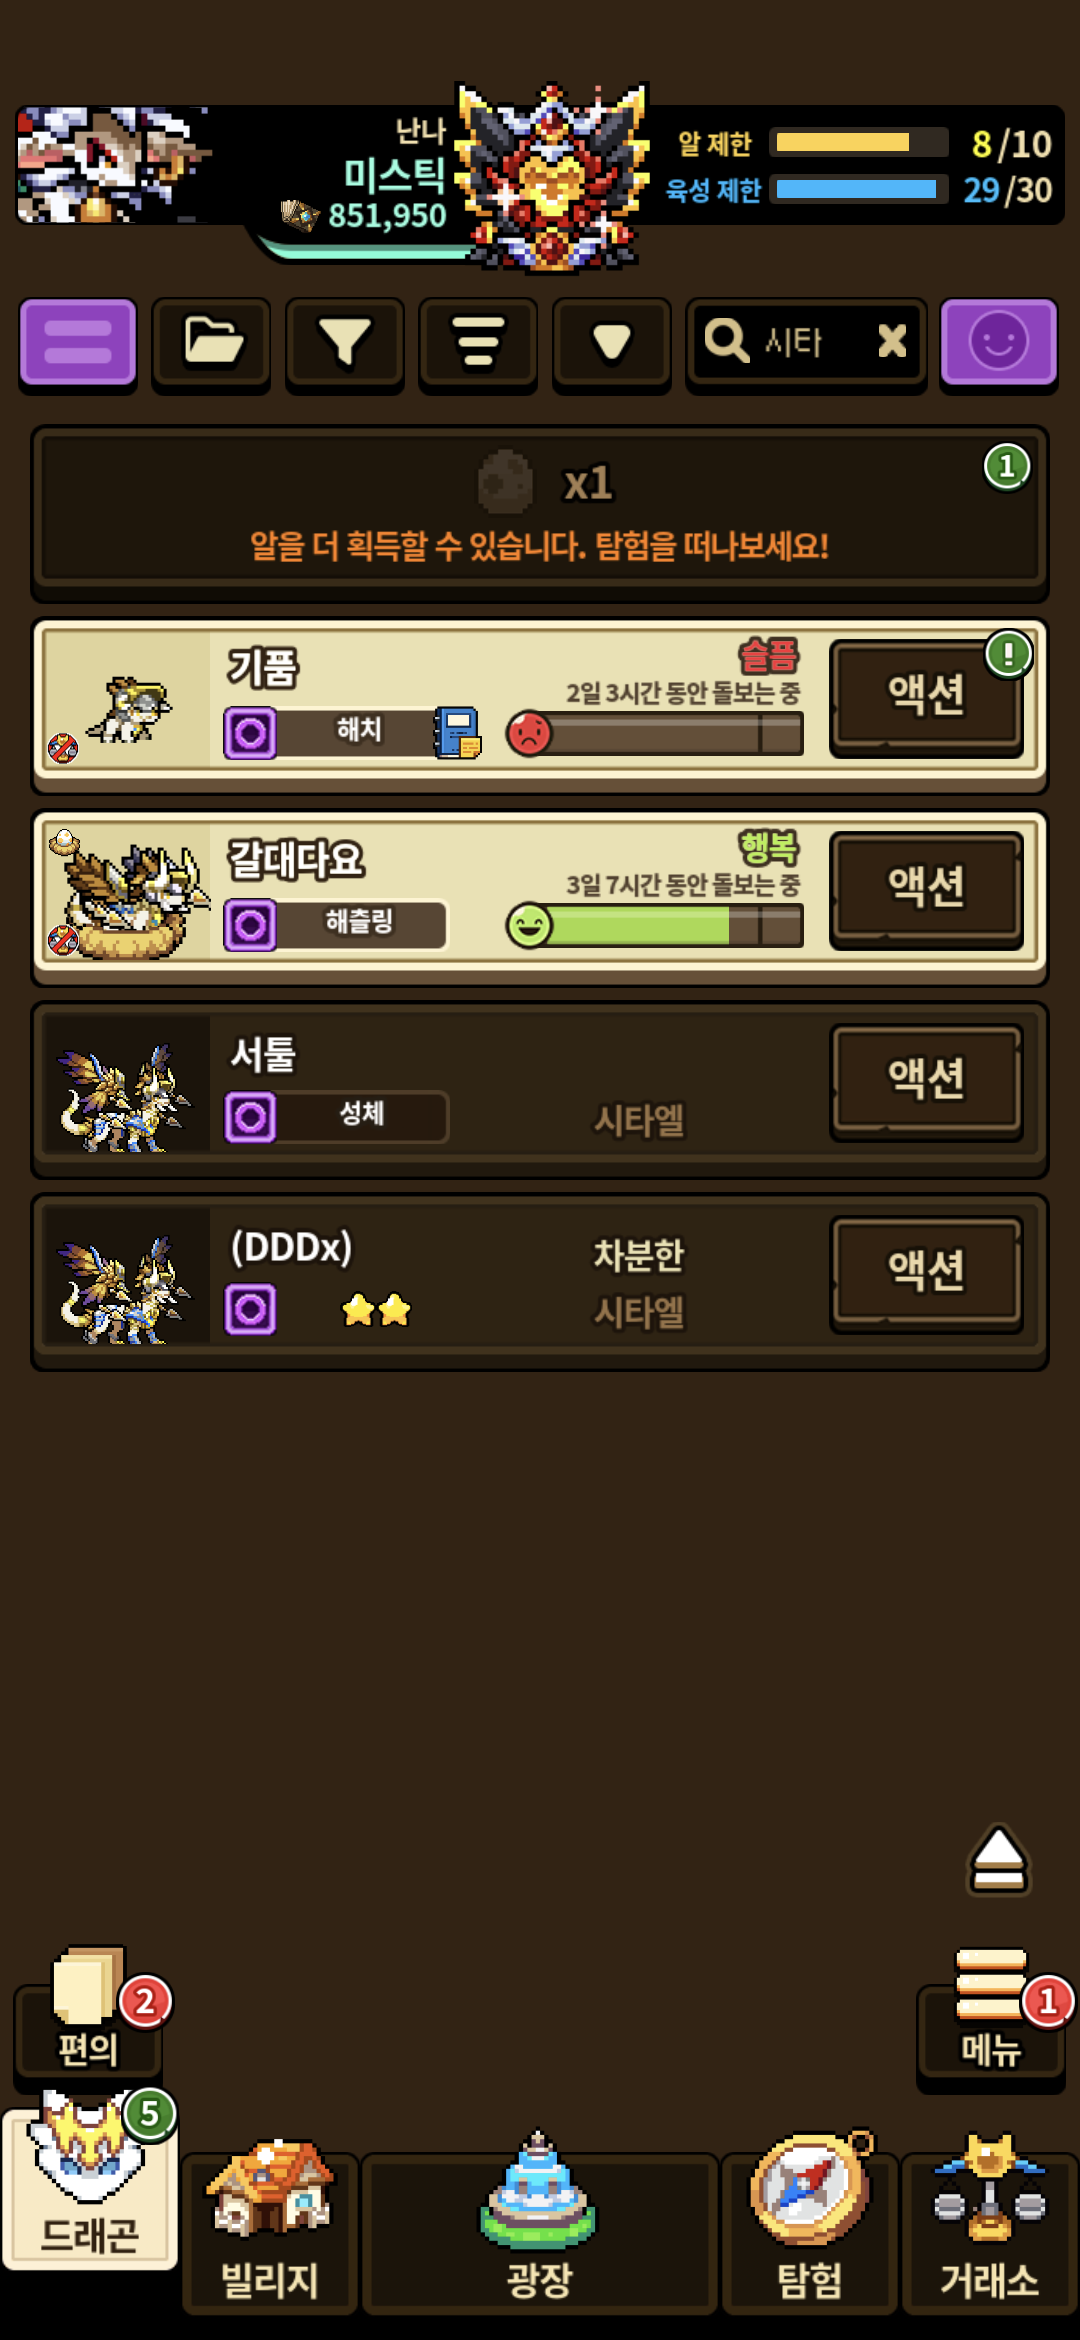
Task: Tap the 액션 button for 기품
Action: pos(926,695)
